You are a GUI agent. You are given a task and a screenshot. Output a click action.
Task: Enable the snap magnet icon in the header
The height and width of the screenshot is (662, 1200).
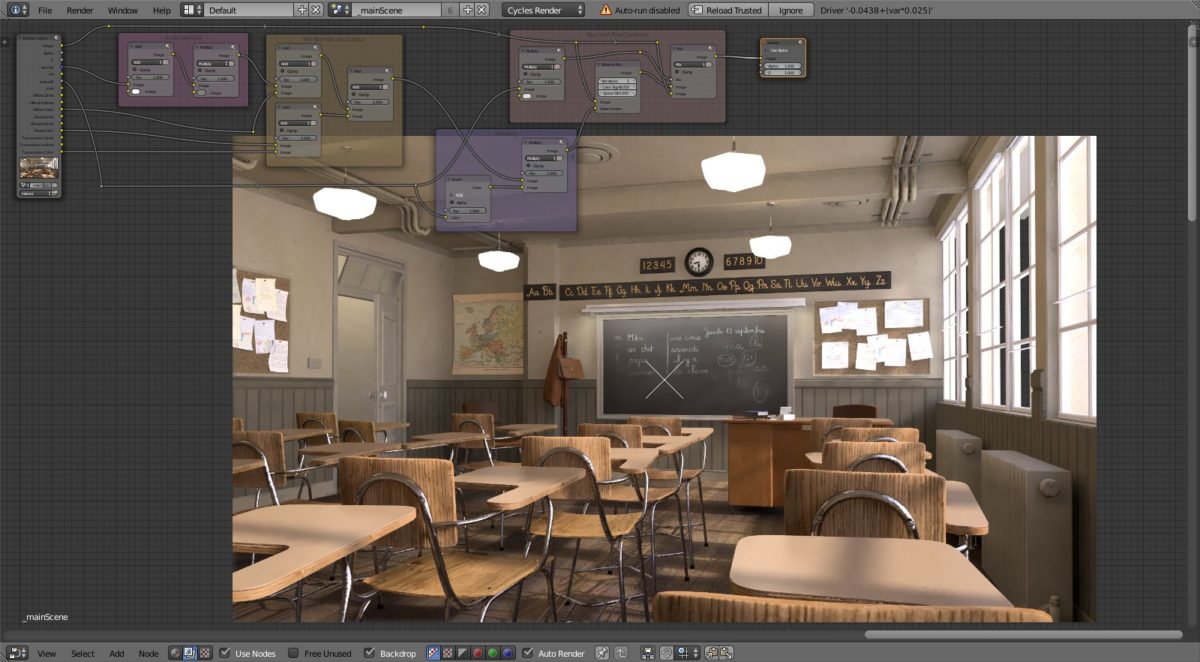(665, 653)
